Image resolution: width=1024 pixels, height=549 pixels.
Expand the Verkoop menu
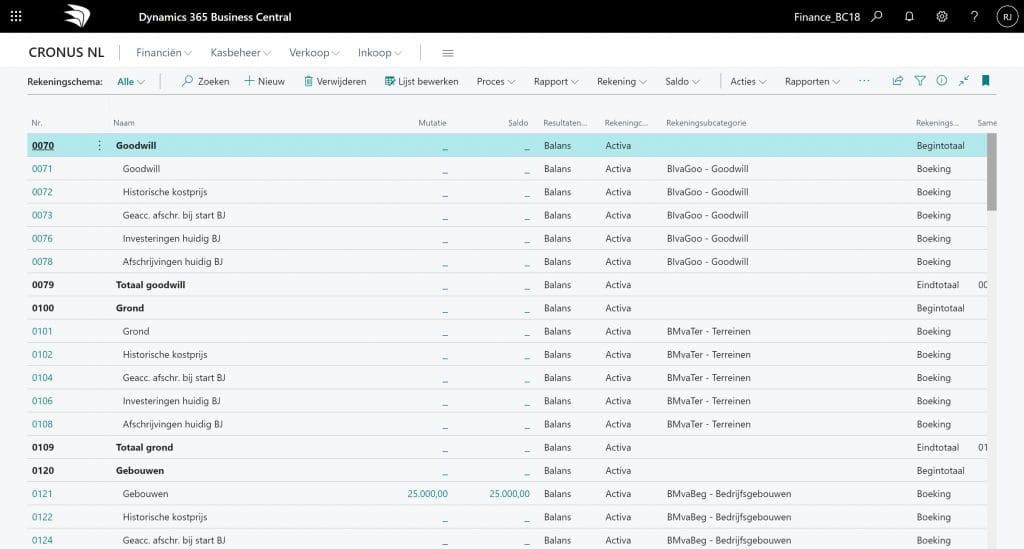314,53
